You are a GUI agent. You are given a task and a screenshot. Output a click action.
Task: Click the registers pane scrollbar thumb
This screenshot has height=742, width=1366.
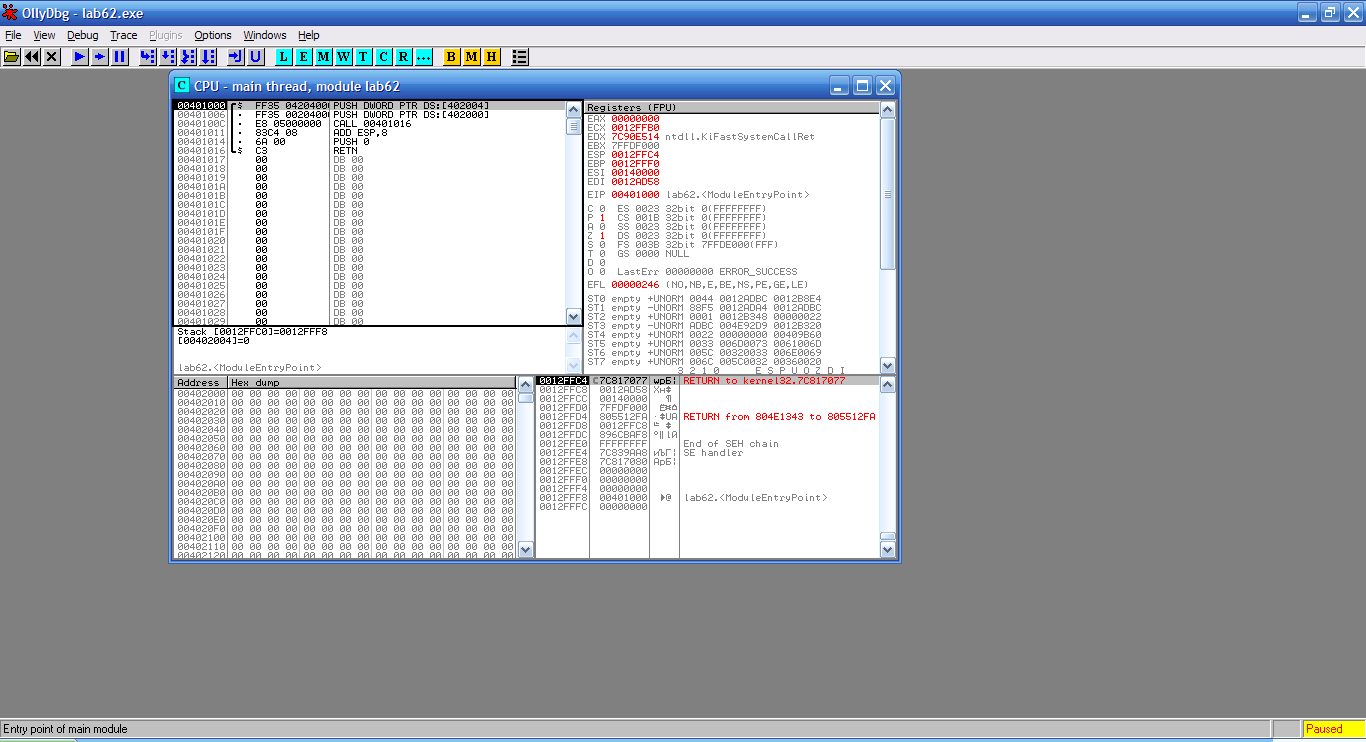pos(888,194)
